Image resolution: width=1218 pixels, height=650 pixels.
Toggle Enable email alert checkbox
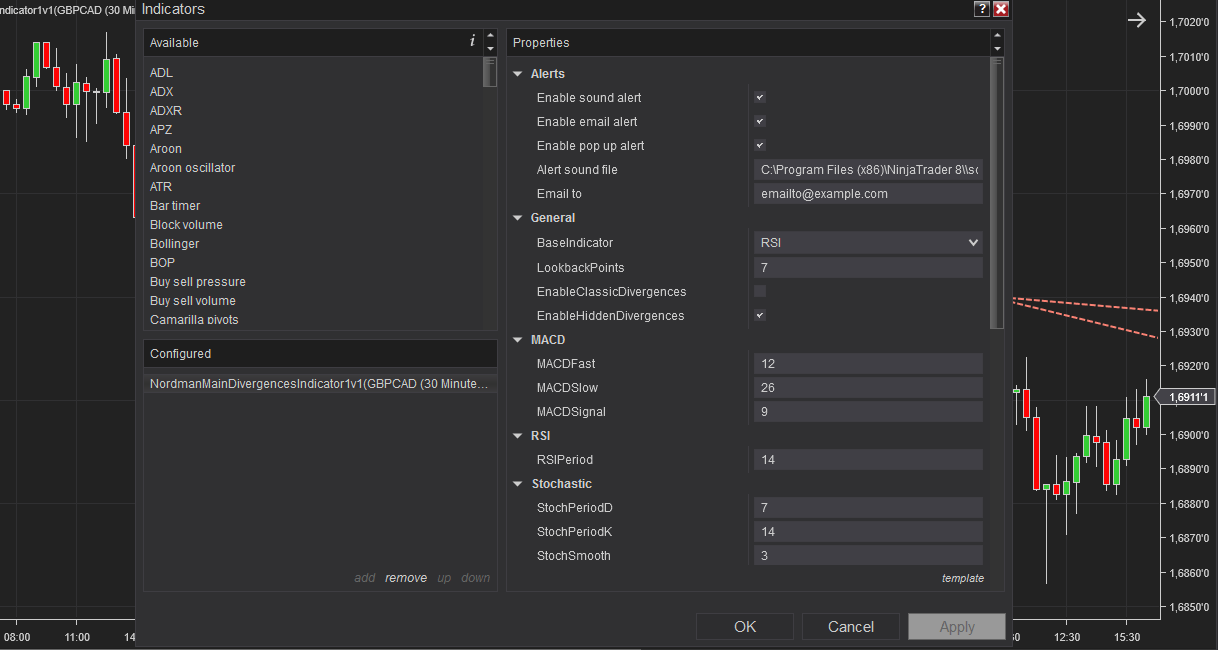click(x=760, y=122)
